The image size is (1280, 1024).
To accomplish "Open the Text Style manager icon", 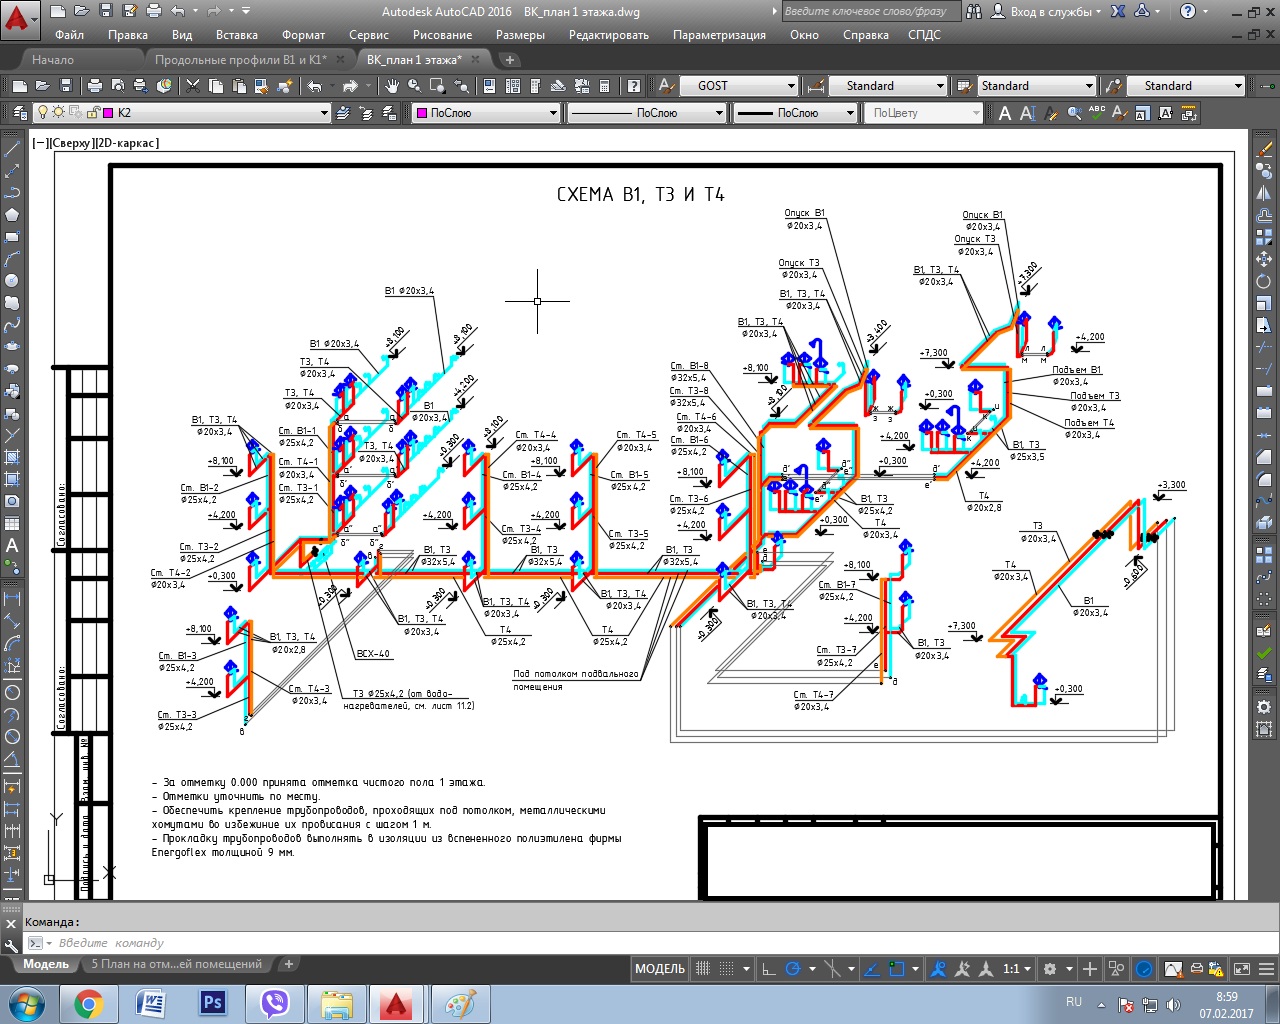I will pos(665,86).
